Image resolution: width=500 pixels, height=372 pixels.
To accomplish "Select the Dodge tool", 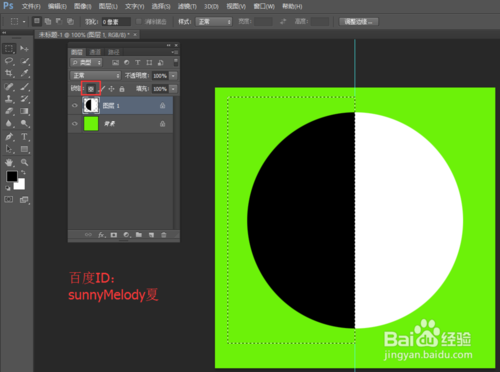I will point(24,123).
